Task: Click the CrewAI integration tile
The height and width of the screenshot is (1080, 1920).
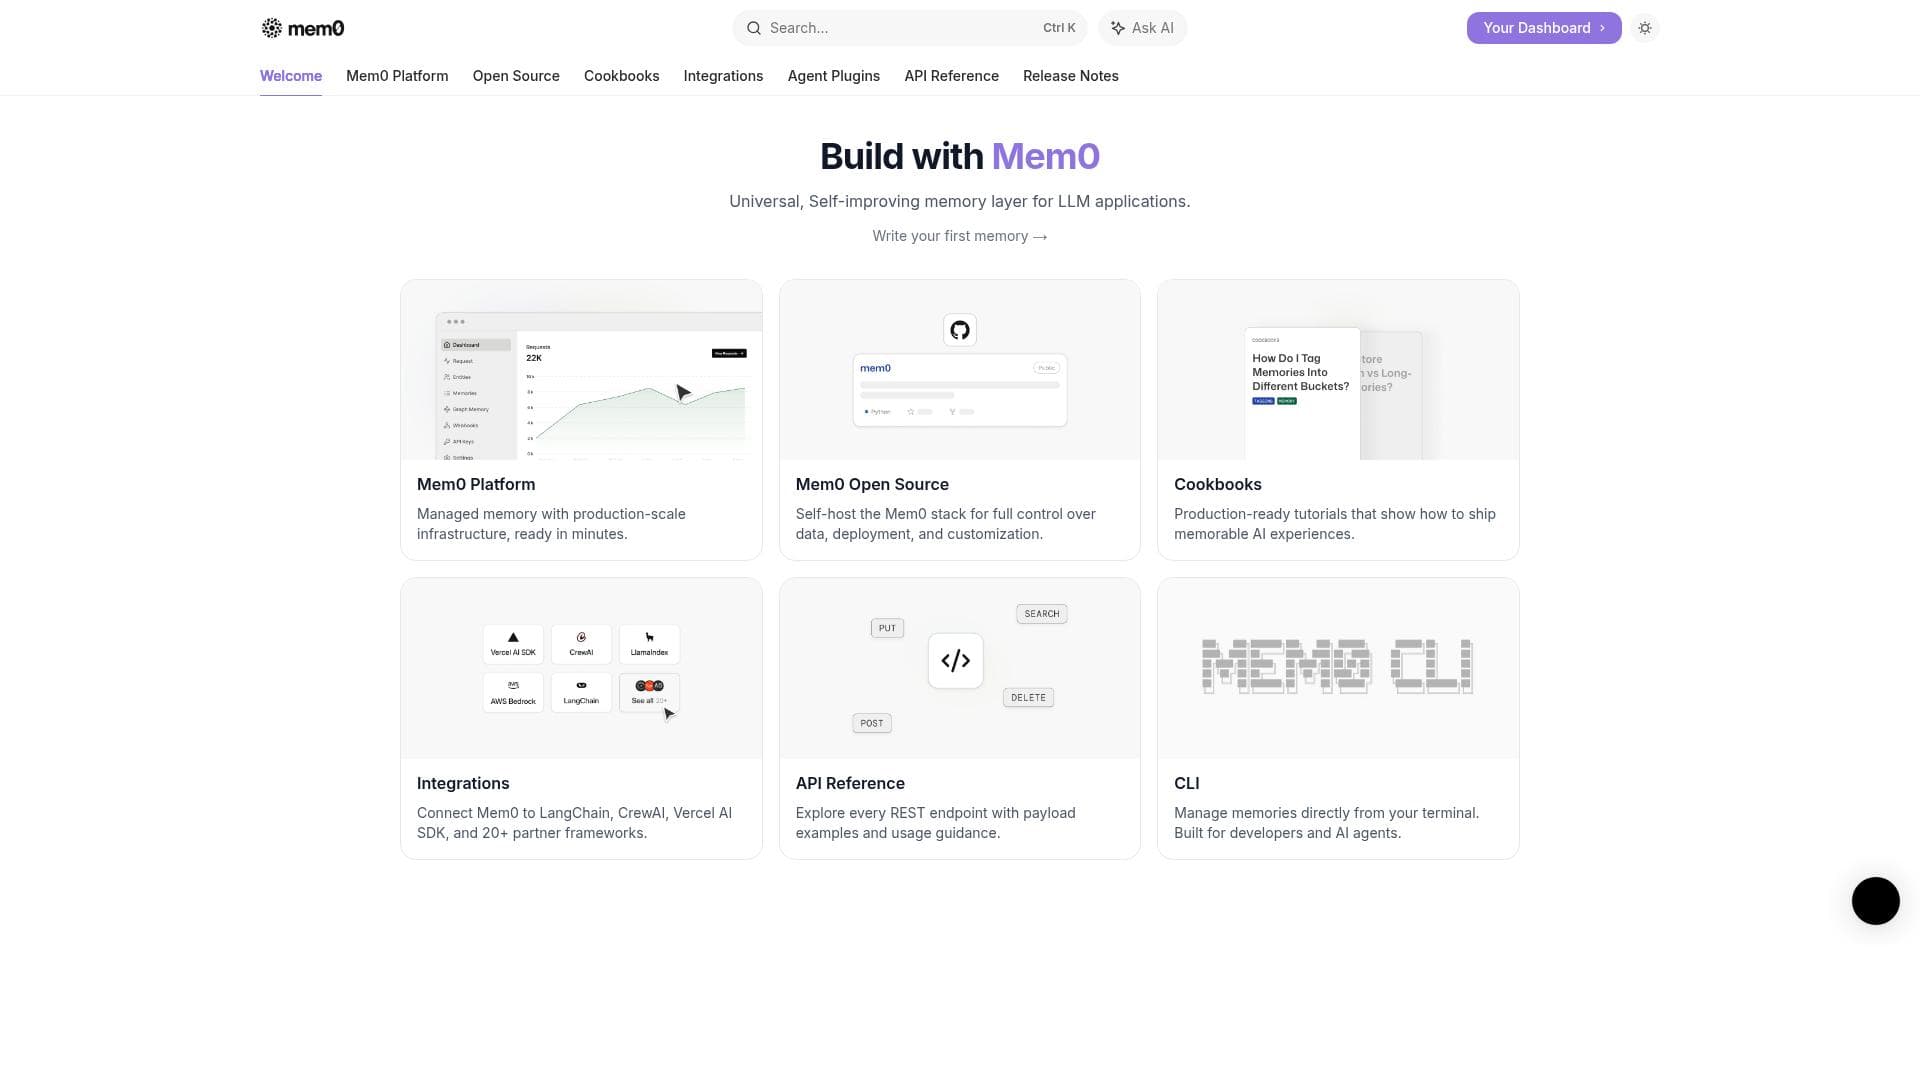Action: tap(581, 643)
